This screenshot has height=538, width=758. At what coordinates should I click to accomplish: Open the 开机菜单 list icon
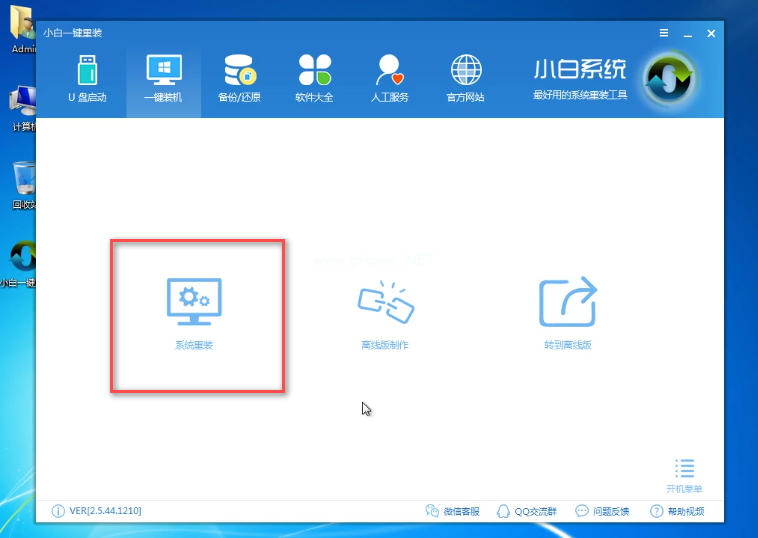pyautogui.click(x=685, y=468)
